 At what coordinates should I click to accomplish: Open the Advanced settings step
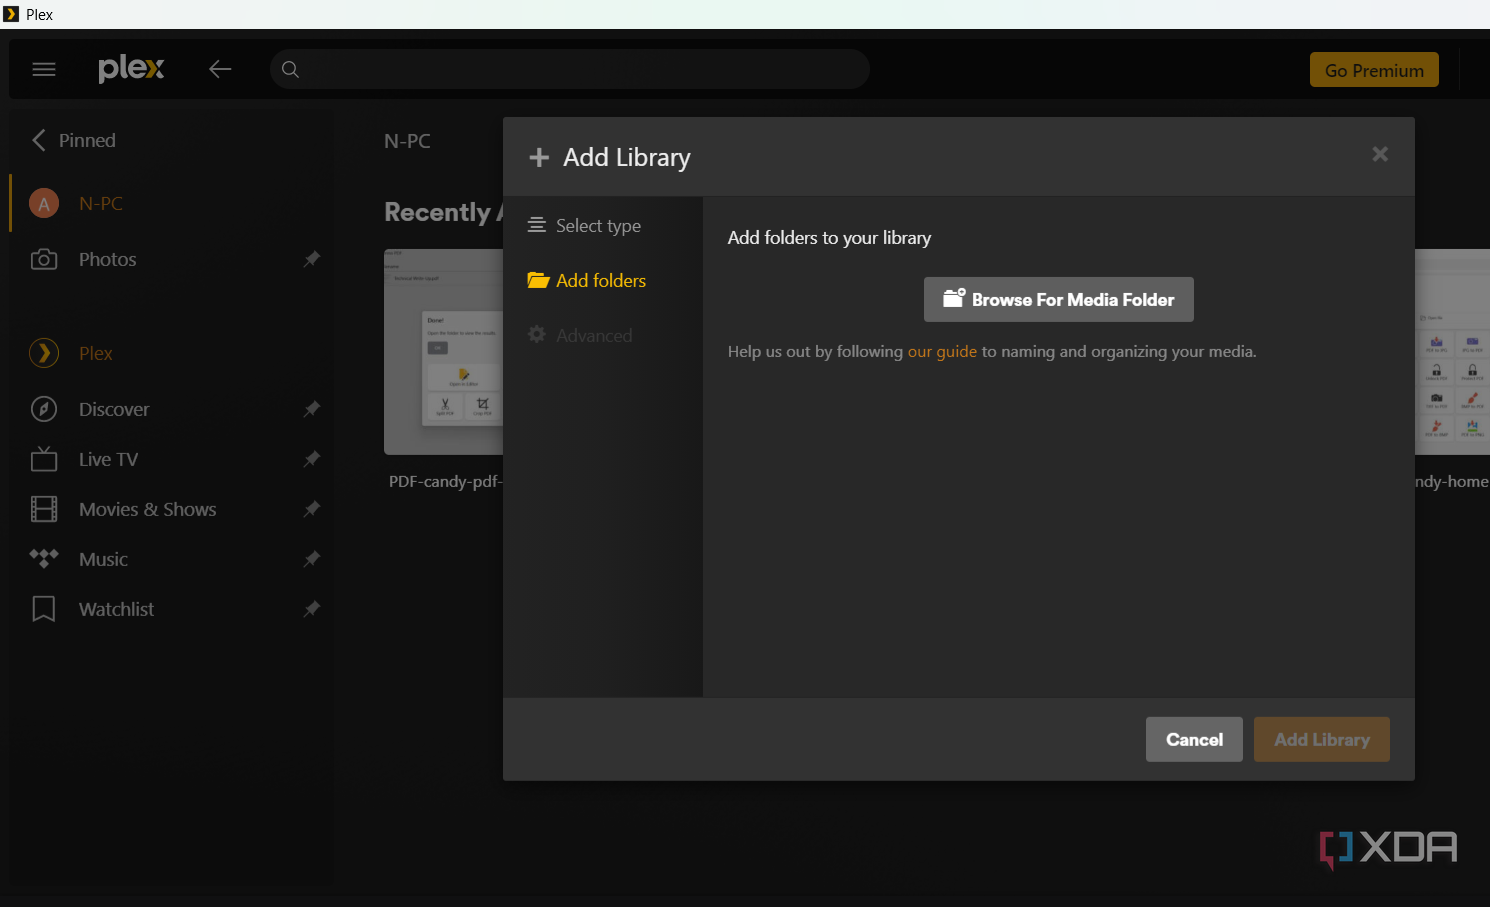click(581, 336)
